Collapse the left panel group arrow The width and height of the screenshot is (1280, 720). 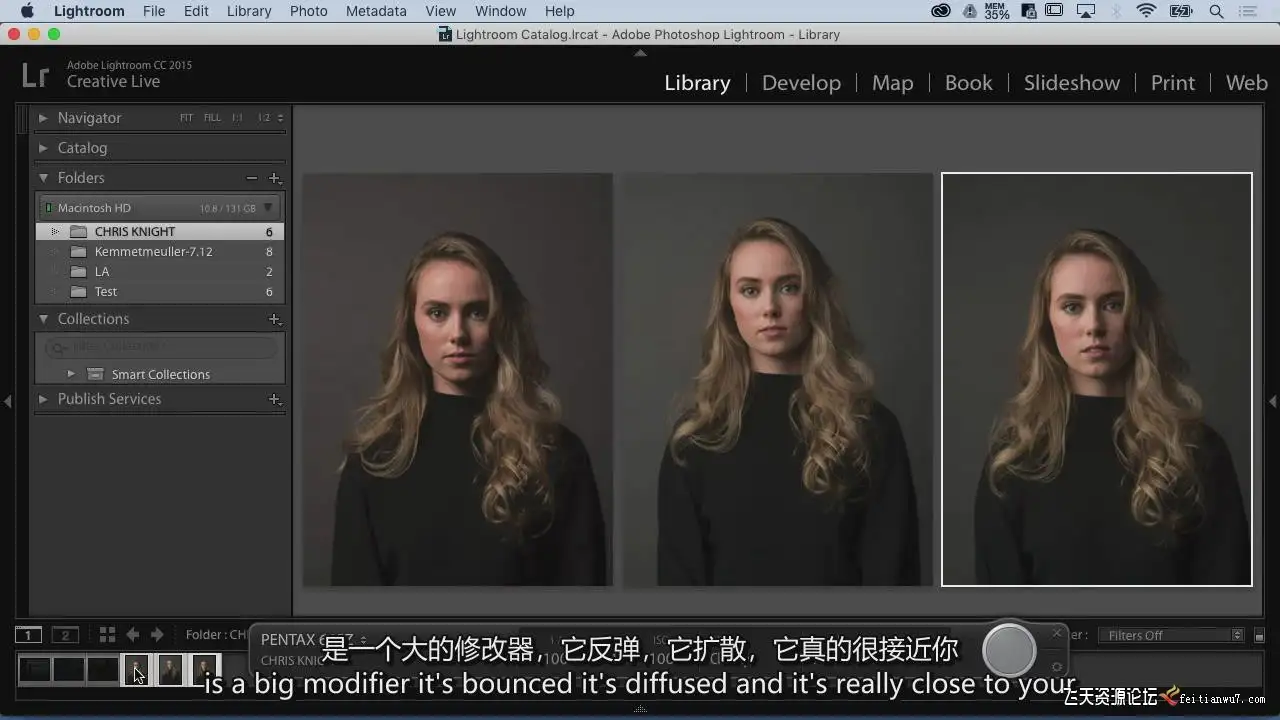tap(7, 401)
